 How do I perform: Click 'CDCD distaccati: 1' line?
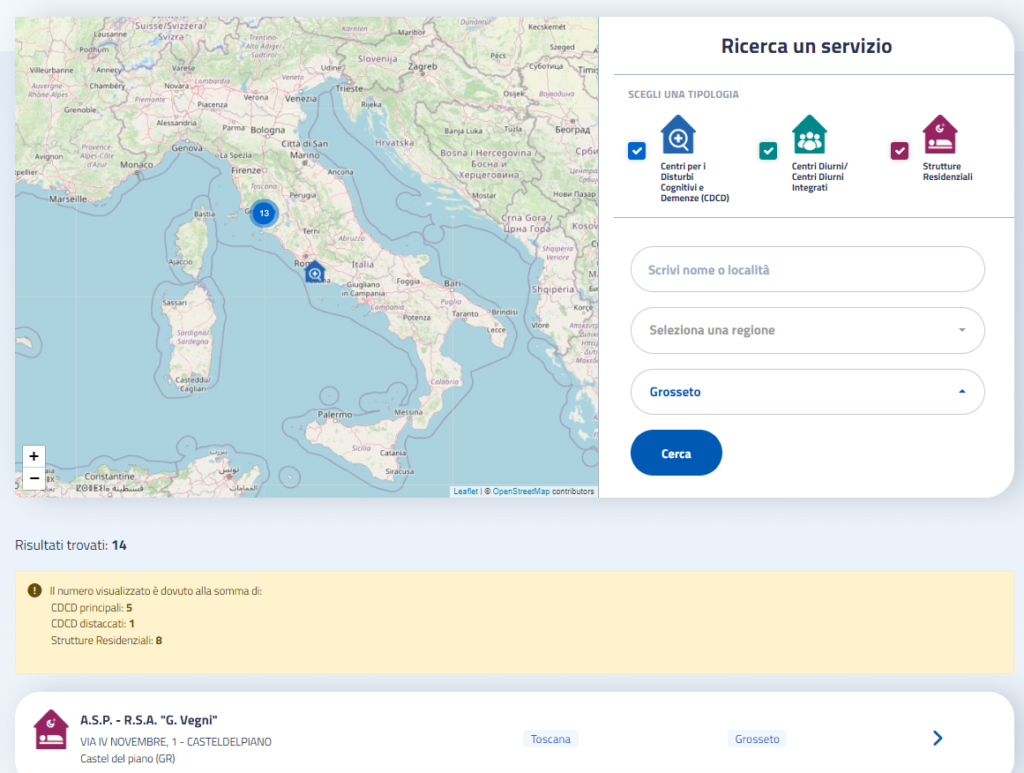[93, 623]
